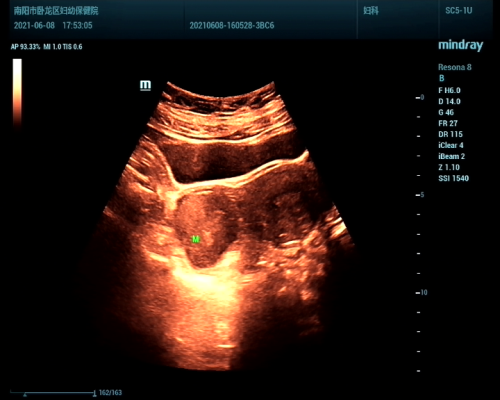Click the cine review progress bar
The image size is (500, 400).
click(53, 393)
